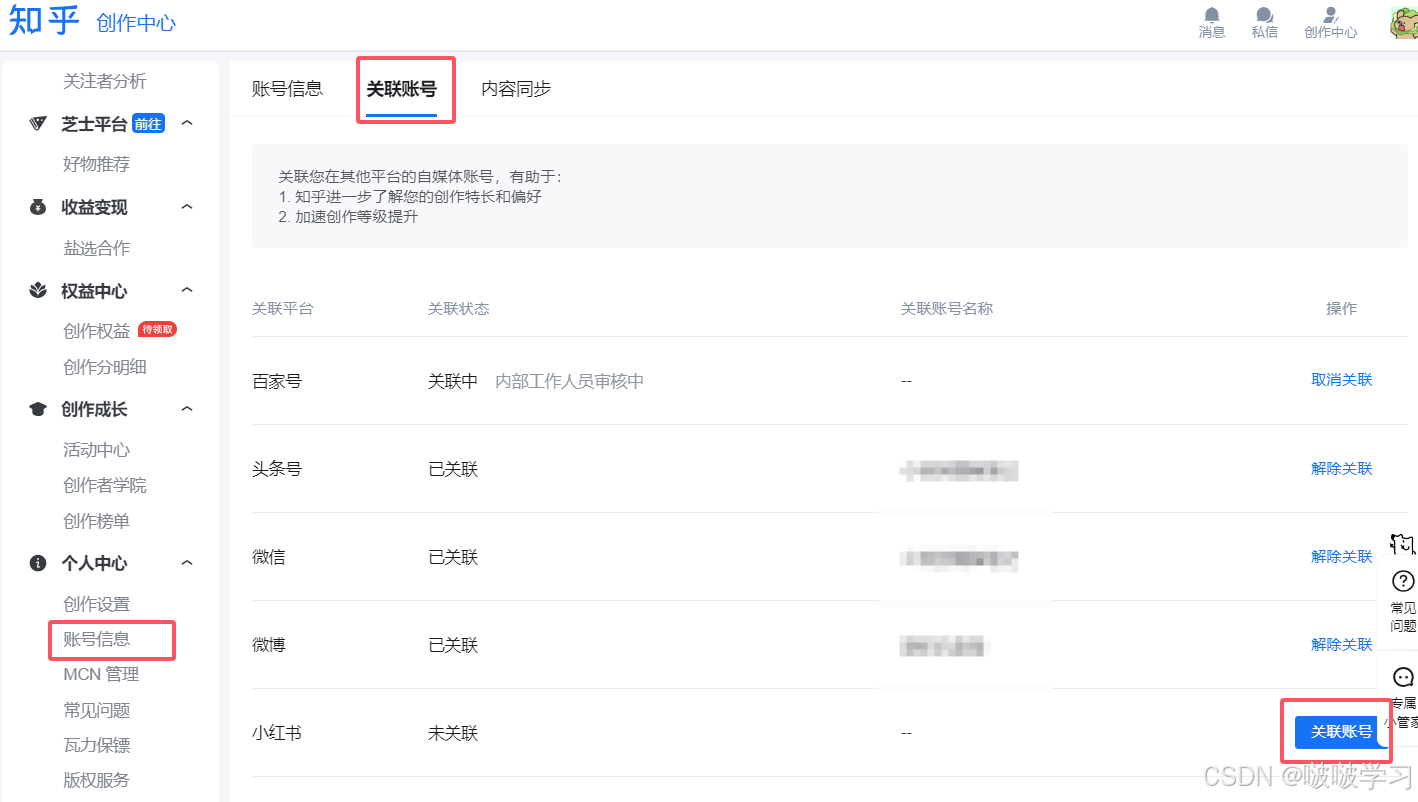Screen dimensions: 1418x802
Task: Click 关联账号 button for 小红书
Action: coord(1341,732)
